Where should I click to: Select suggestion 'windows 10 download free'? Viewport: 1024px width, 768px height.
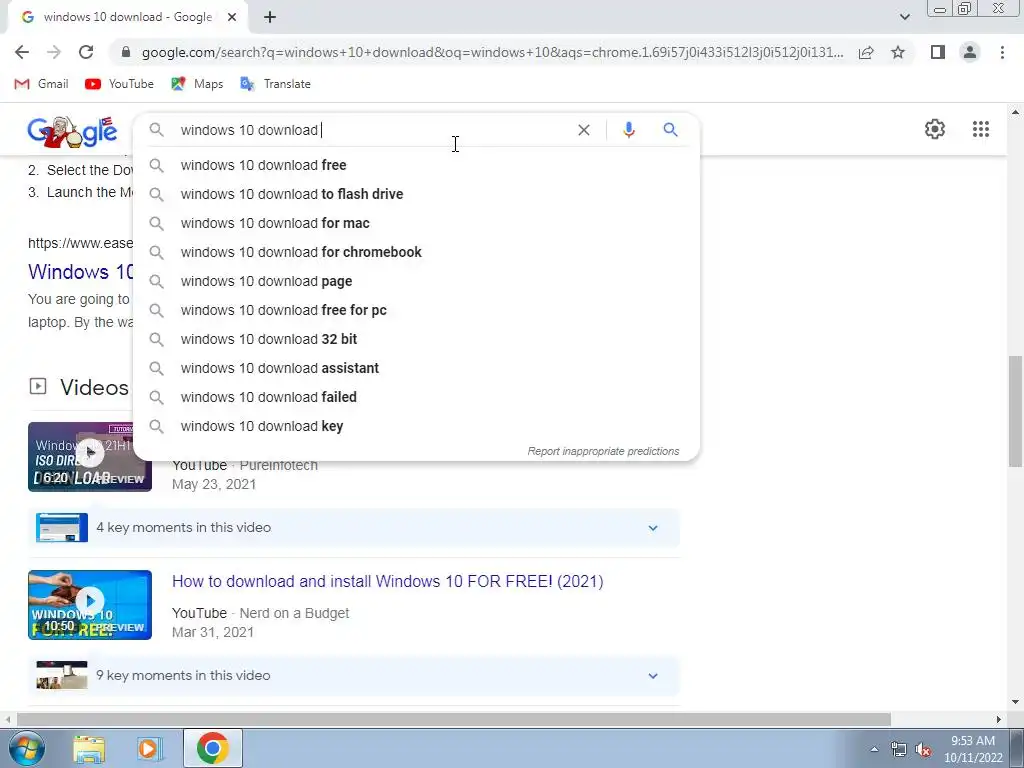(x=417, y=165)
